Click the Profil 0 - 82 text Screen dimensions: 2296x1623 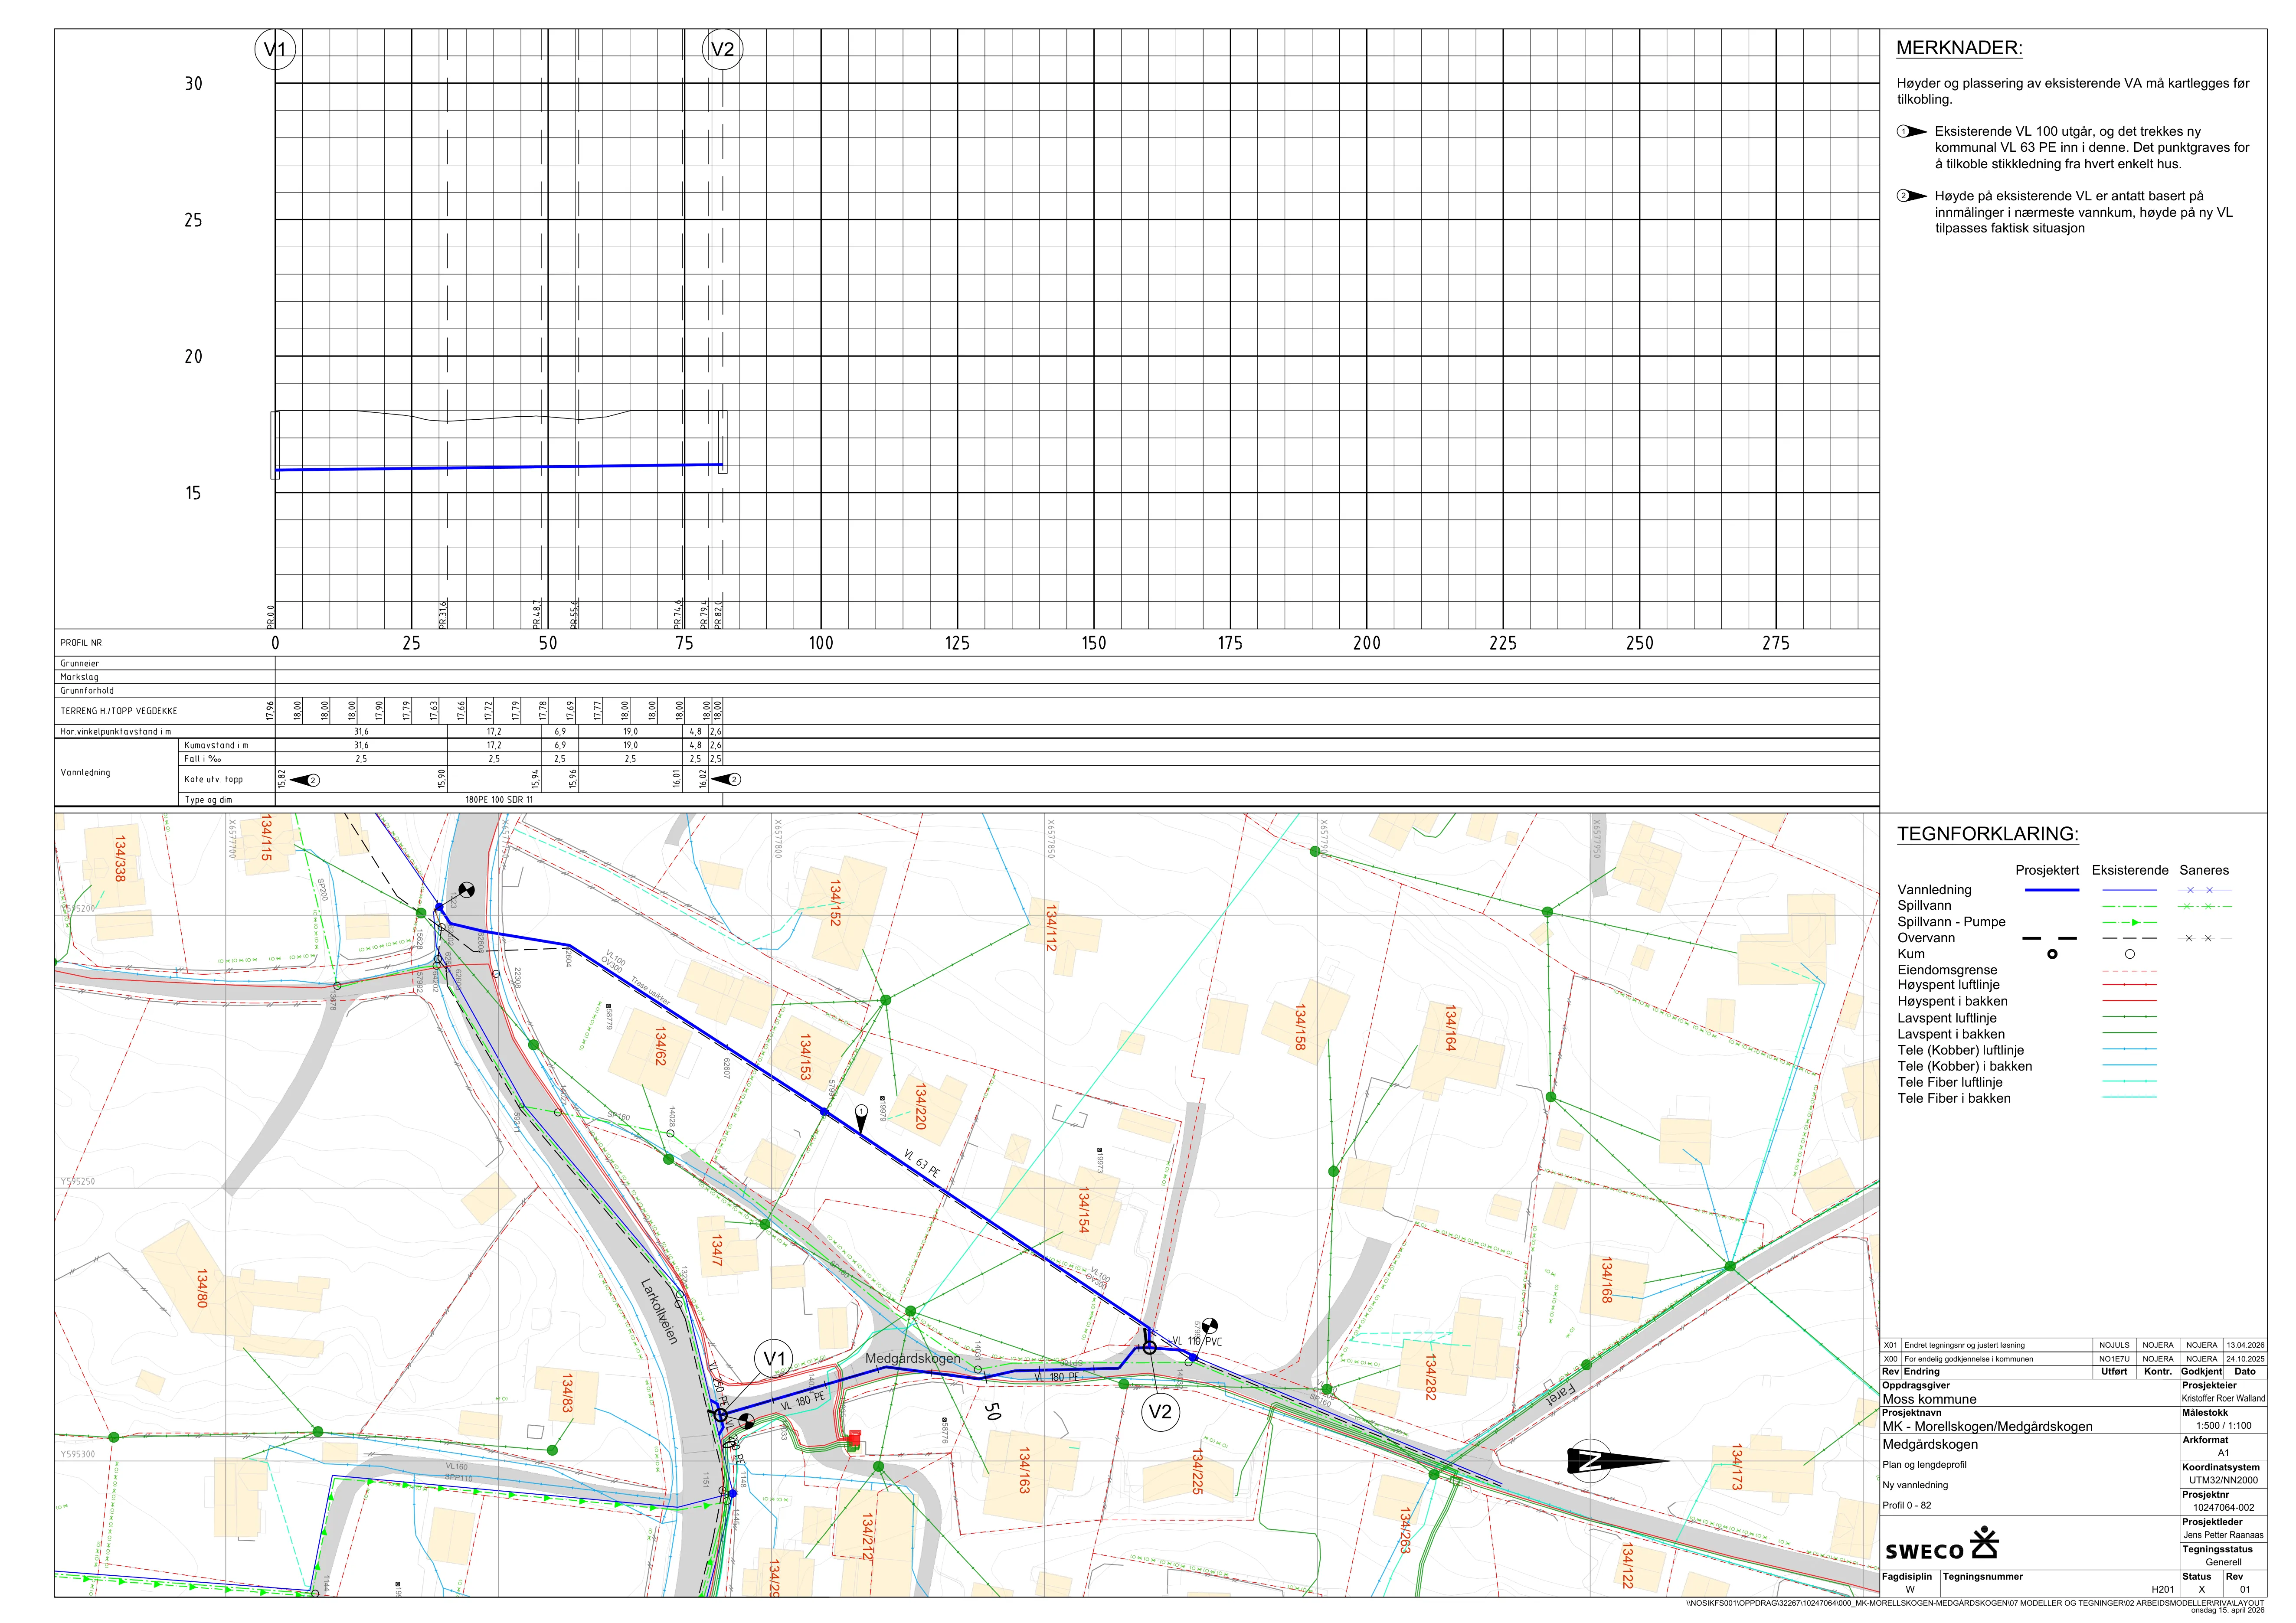point(1907,1505)
